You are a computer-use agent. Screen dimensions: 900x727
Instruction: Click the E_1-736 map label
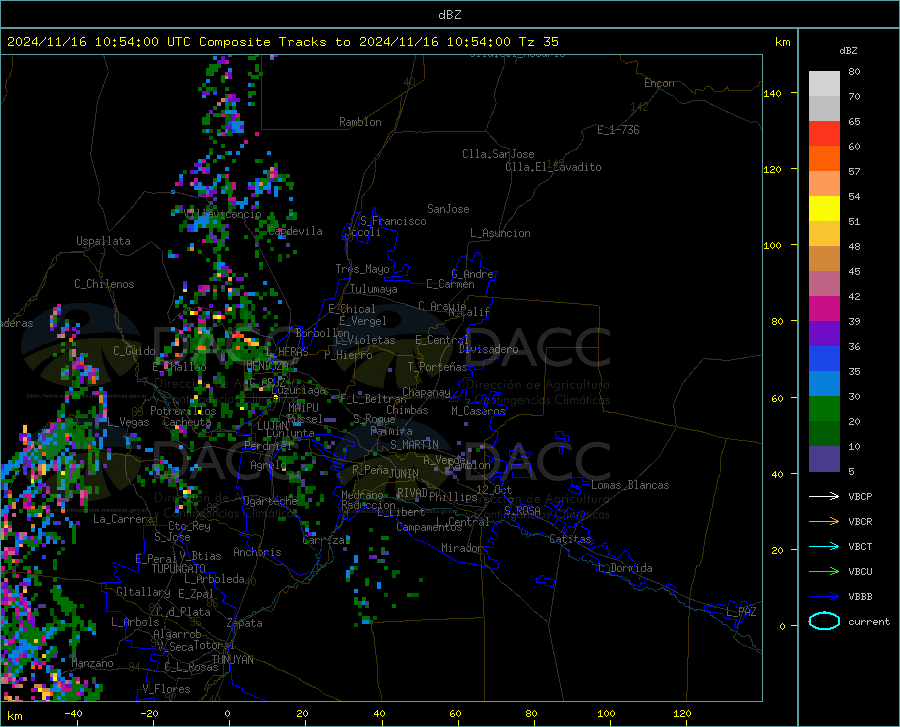(618, 130)
